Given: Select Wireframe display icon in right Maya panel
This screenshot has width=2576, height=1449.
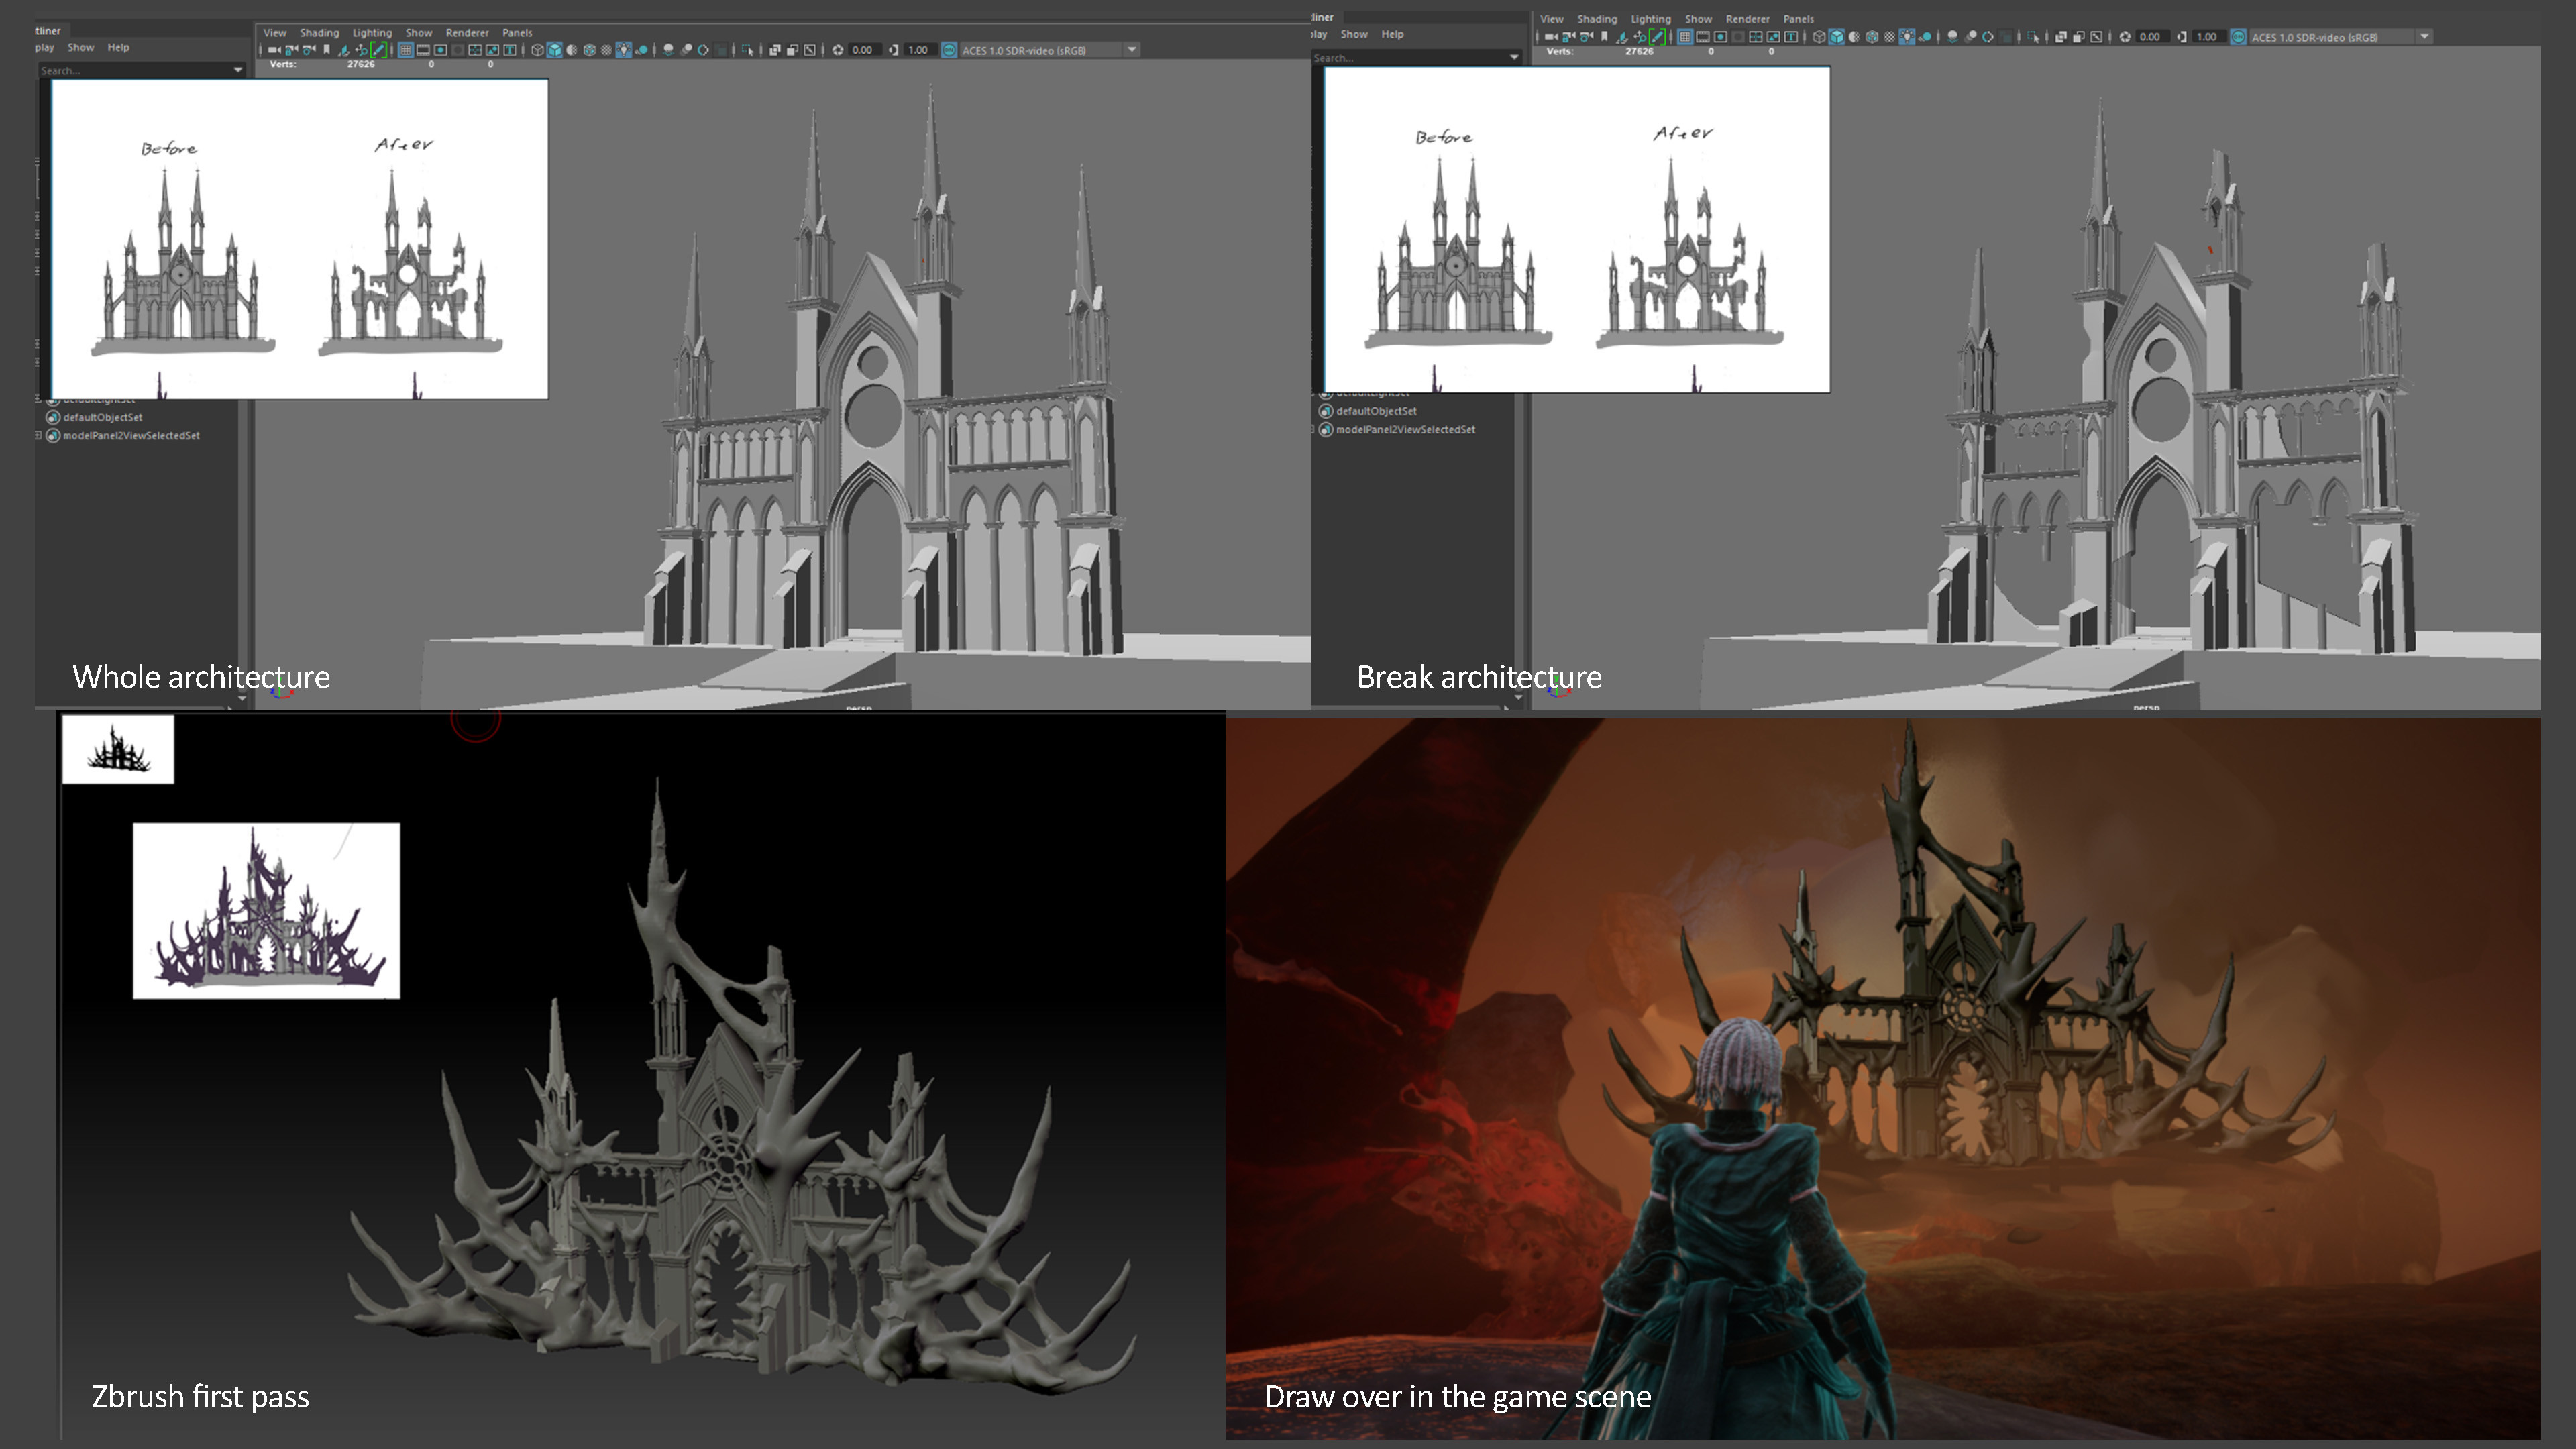Looking at the screenshot, I should [1820, 37].
